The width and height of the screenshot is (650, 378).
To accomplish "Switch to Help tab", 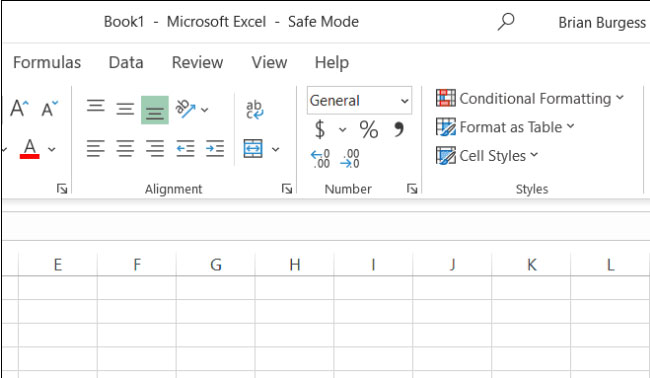I will tap(332, 63).
